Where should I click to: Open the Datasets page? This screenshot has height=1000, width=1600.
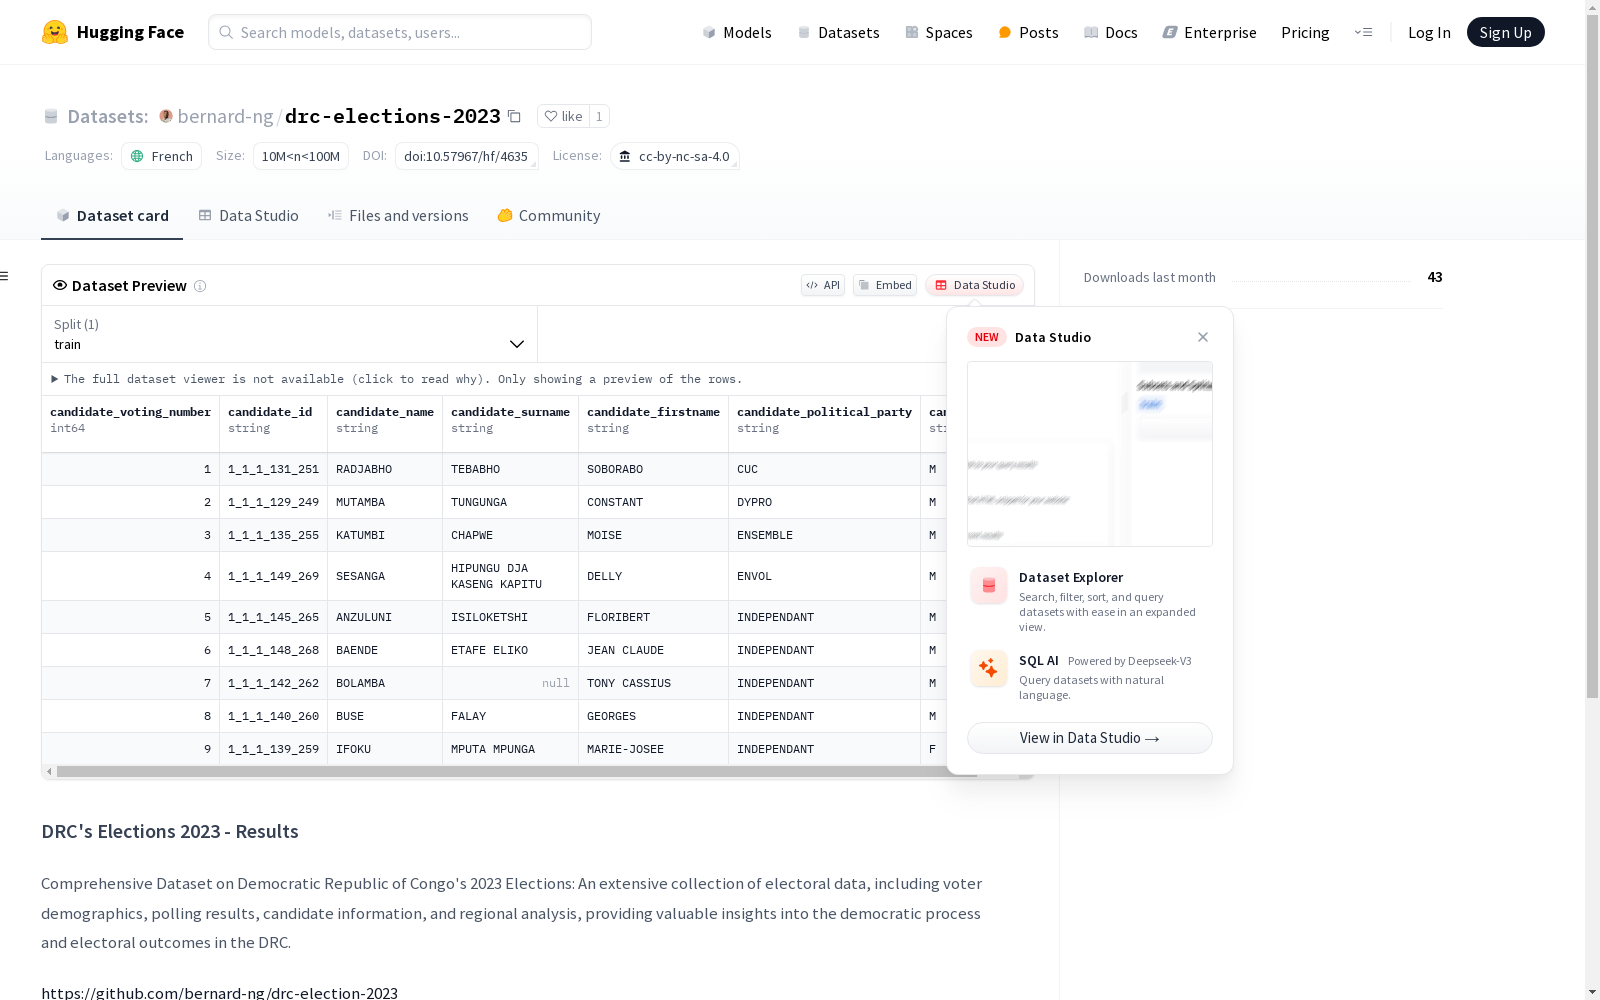click(838, 32)
